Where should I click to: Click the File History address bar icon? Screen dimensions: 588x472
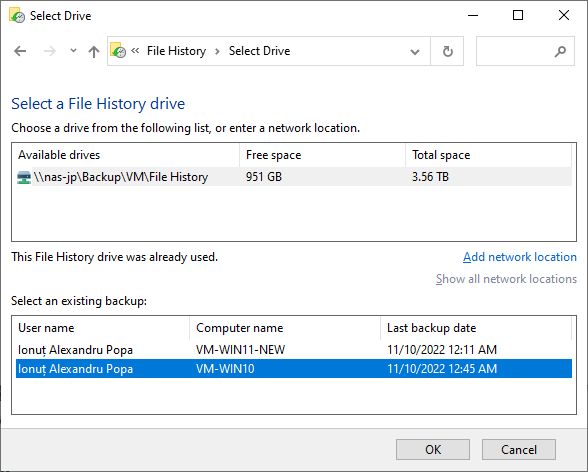tap(118, 50)
